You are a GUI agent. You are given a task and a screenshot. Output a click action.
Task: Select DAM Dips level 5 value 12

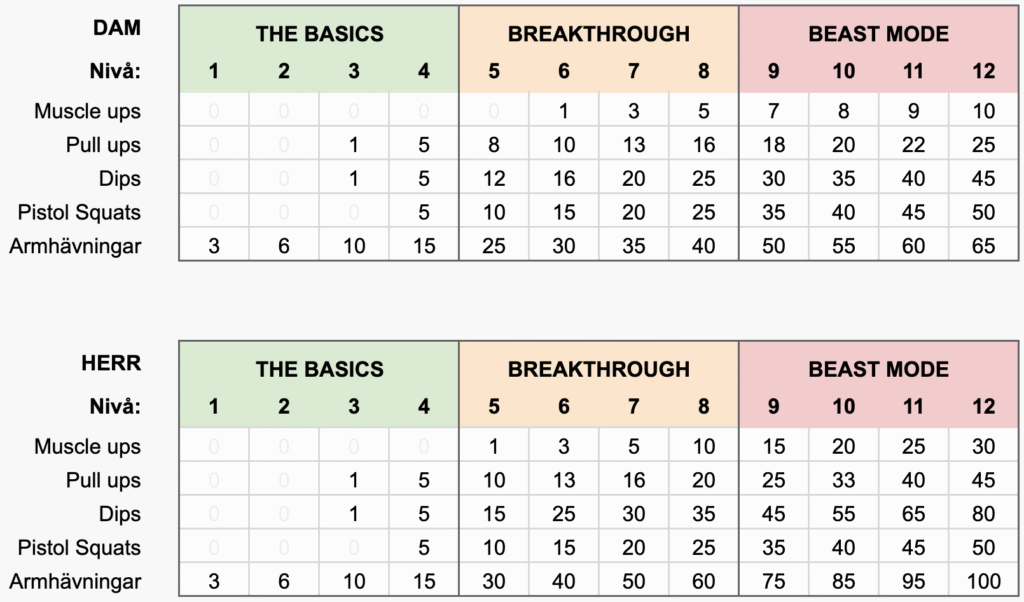tap(494, 179)
